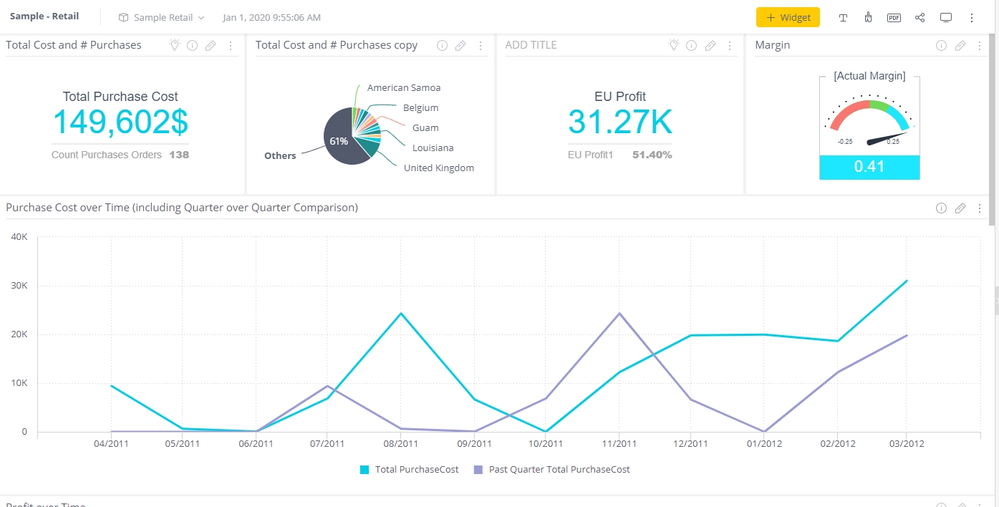The height and width of the screenshot is (507, 999).
Task: Click the yellow + Widget button
Action: (x=787, y=18)
